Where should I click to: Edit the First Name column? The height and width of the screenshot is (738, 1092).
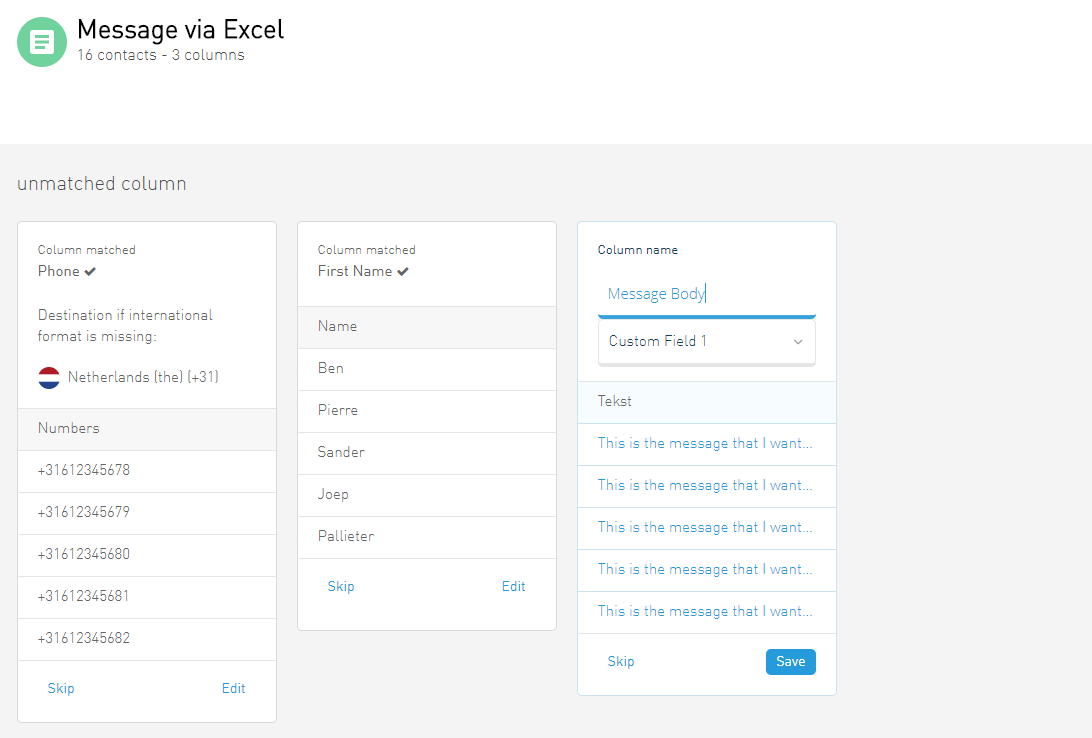(513, 586)
